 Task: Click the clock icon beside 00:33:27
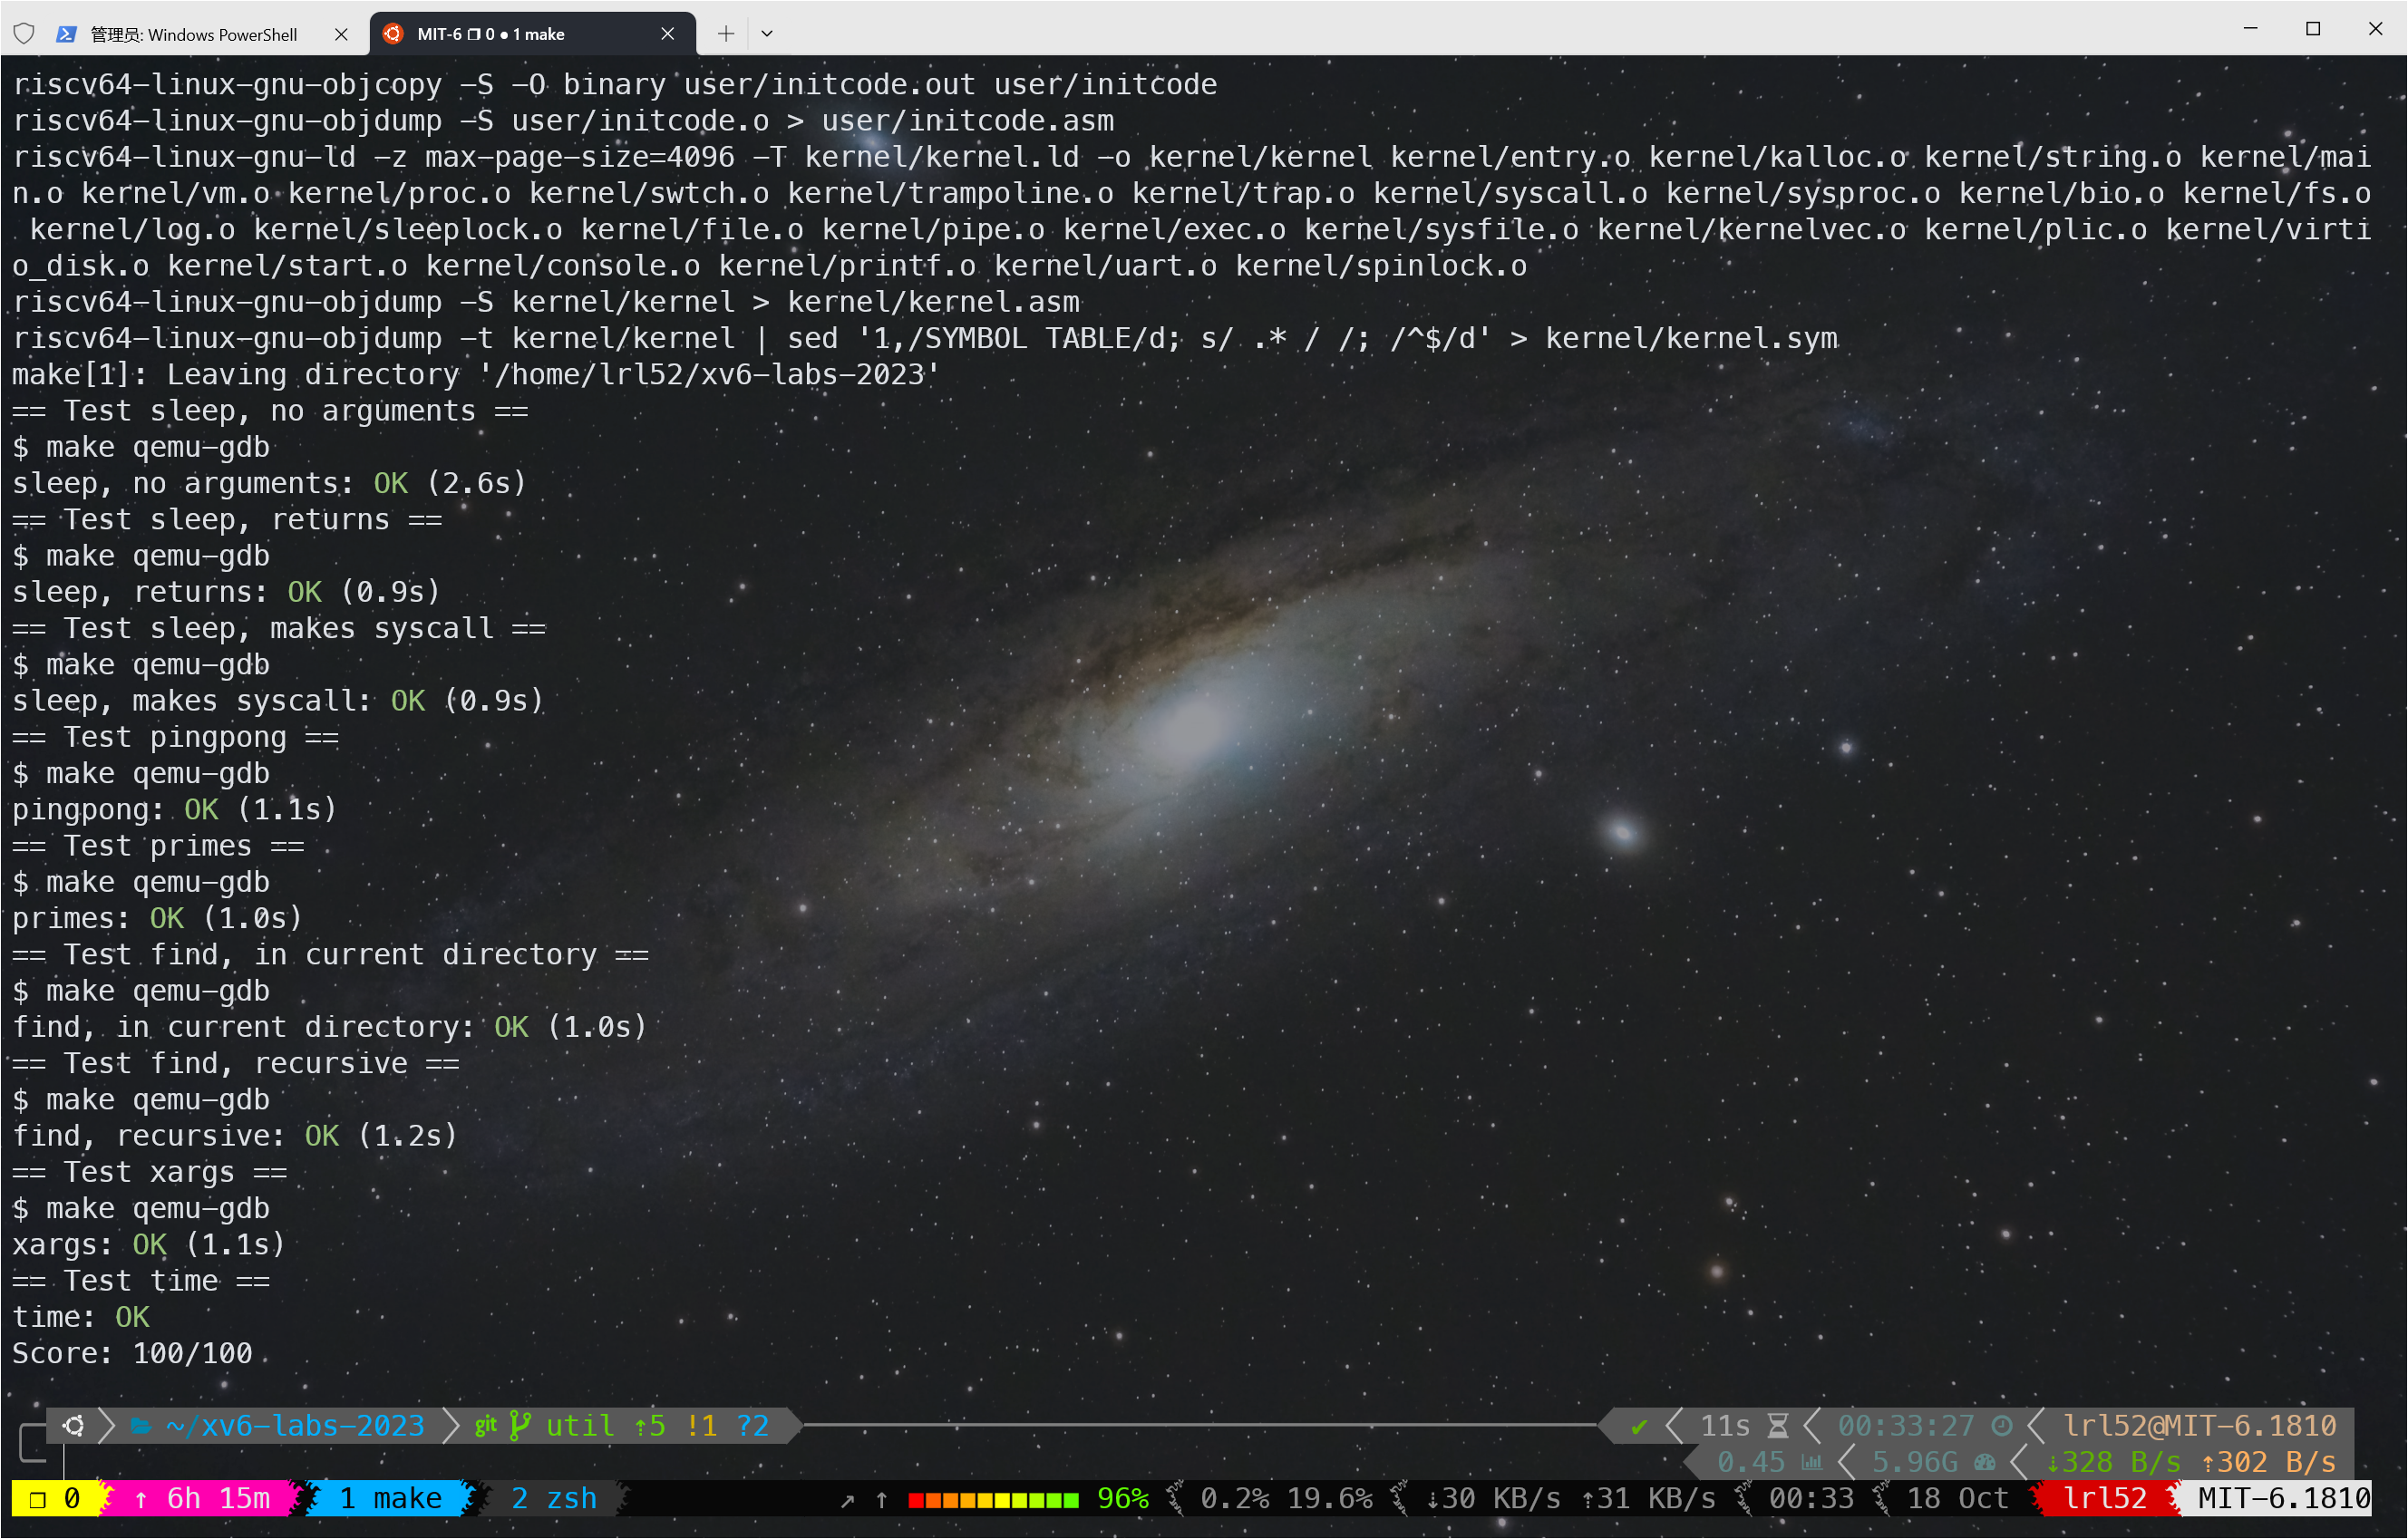pos(2002,1426)
